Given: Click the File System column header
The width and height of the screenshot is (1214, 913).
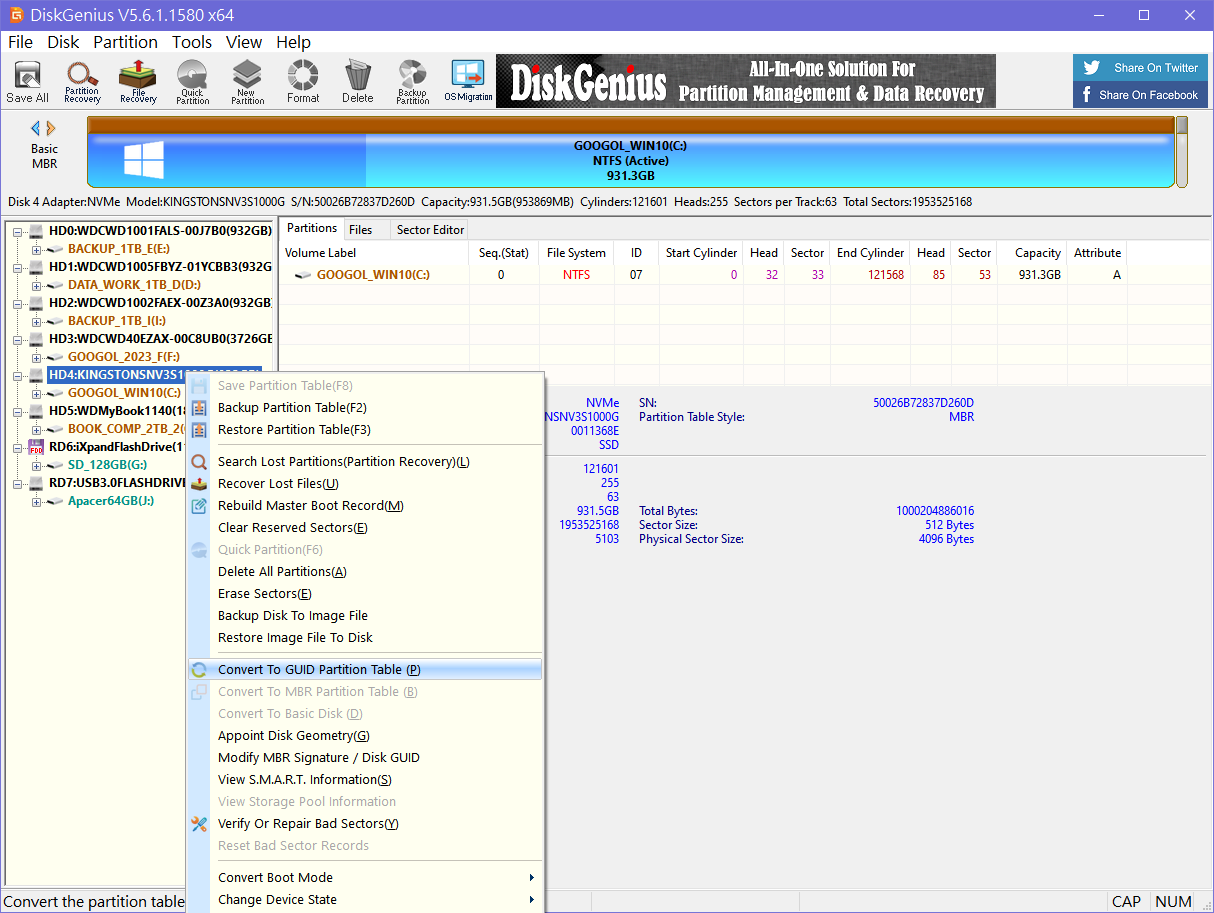Looking at the screenshot, I should (x=576, y=253).
